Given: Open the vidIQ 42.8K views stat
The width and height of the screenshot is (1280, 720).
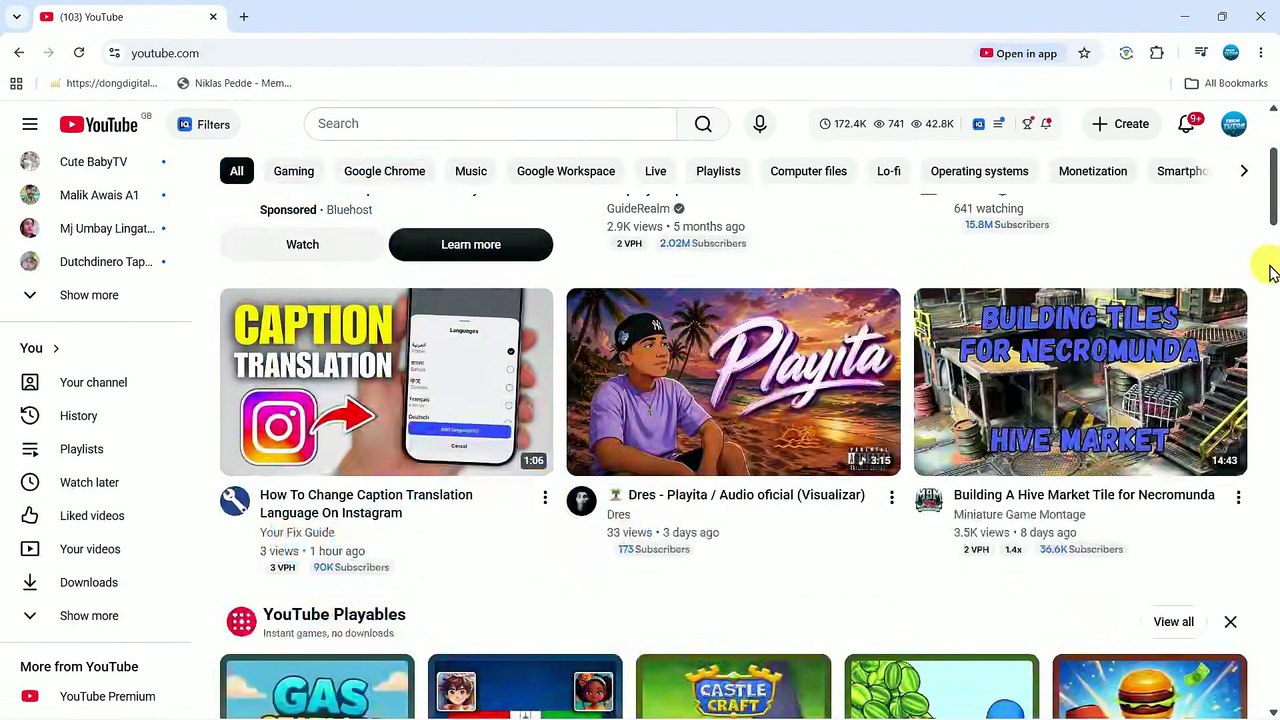Looking at the screenshot, I should (931, 124).
